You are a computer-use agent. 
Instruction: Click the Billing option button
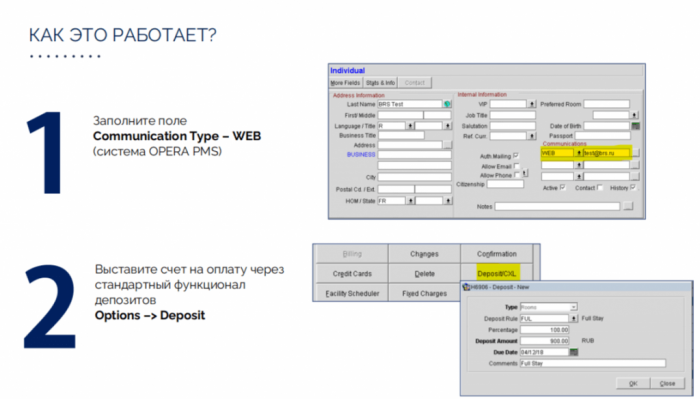[352, 254]
